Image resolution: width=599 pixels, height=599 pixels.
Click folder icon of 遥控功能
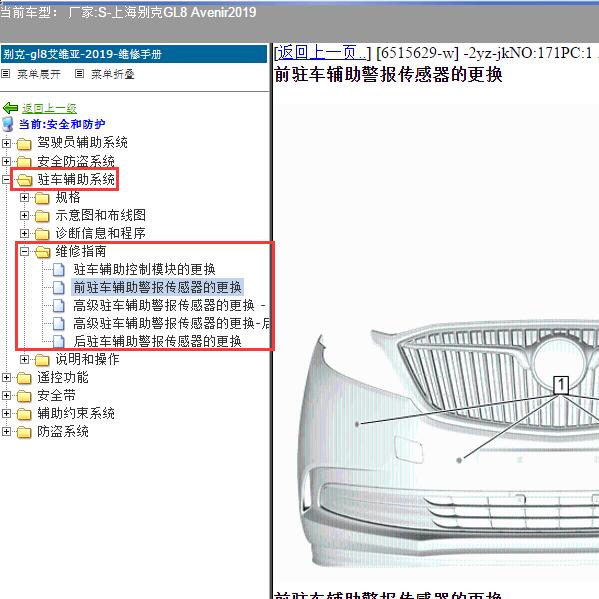click(24, 378)
